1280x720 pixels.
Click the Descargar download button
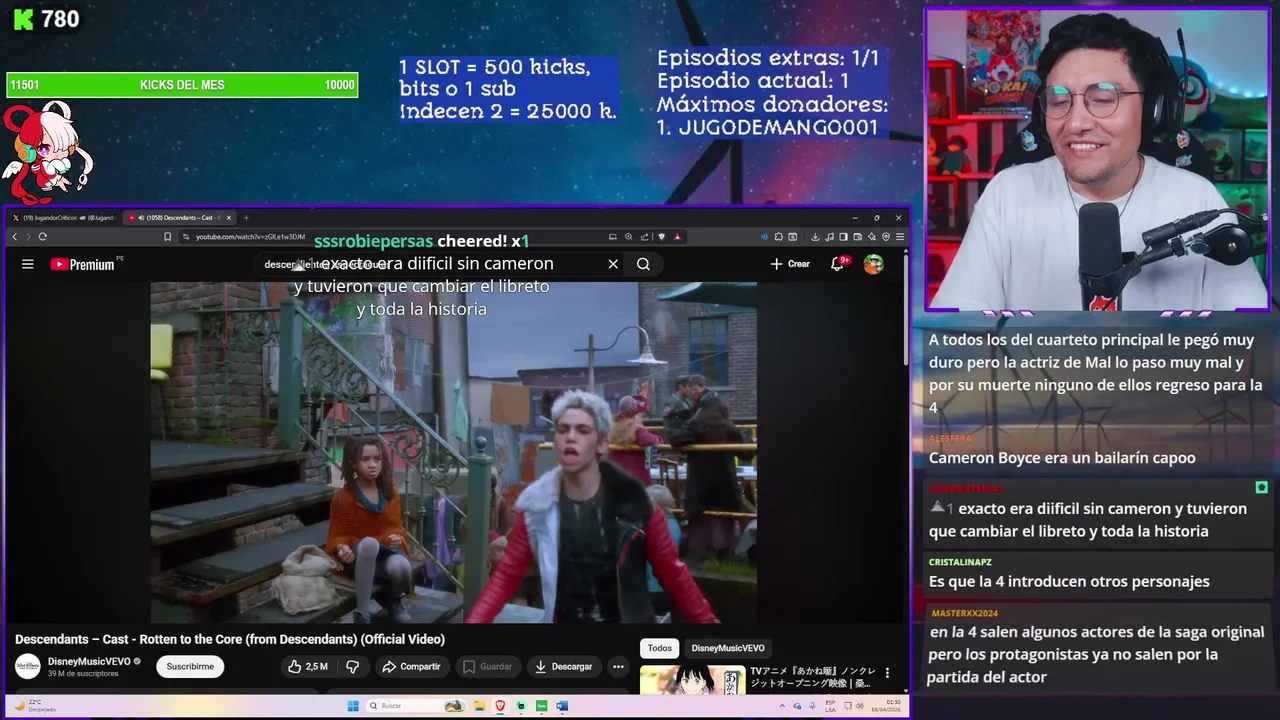[563, 666]
